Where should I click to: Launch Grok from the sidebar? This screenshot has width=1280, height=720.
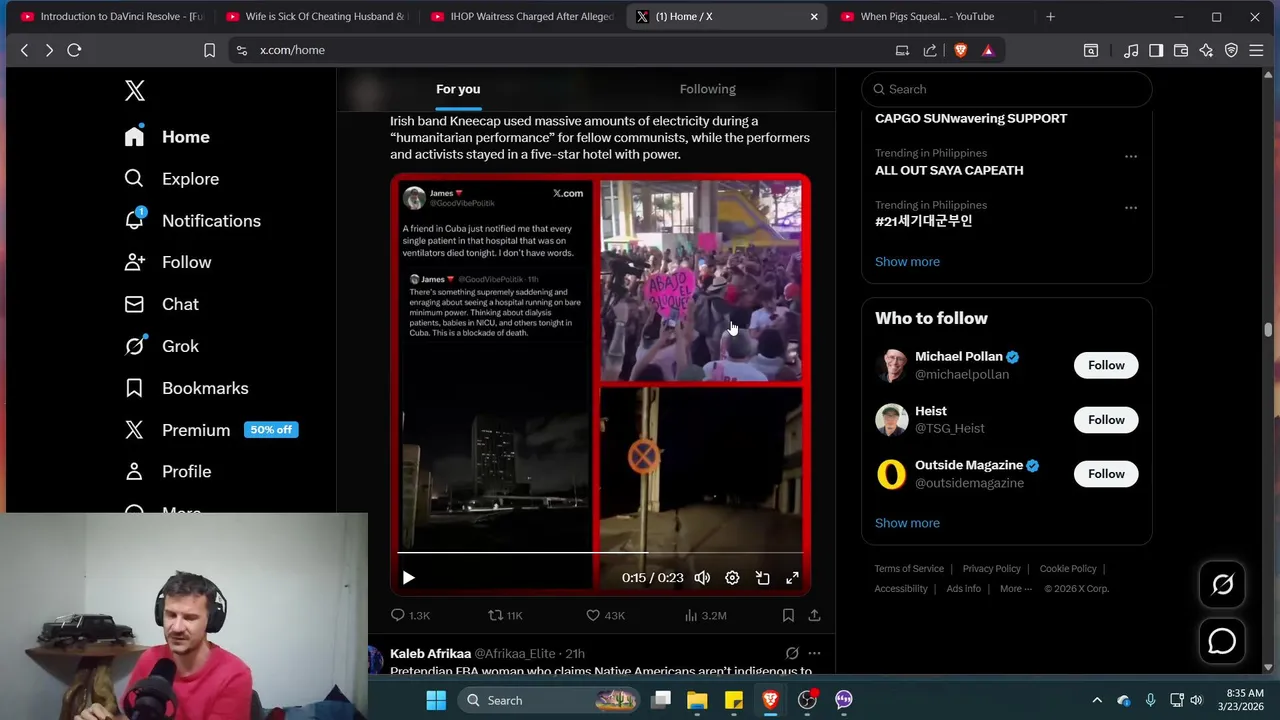(x=161, y=346)
